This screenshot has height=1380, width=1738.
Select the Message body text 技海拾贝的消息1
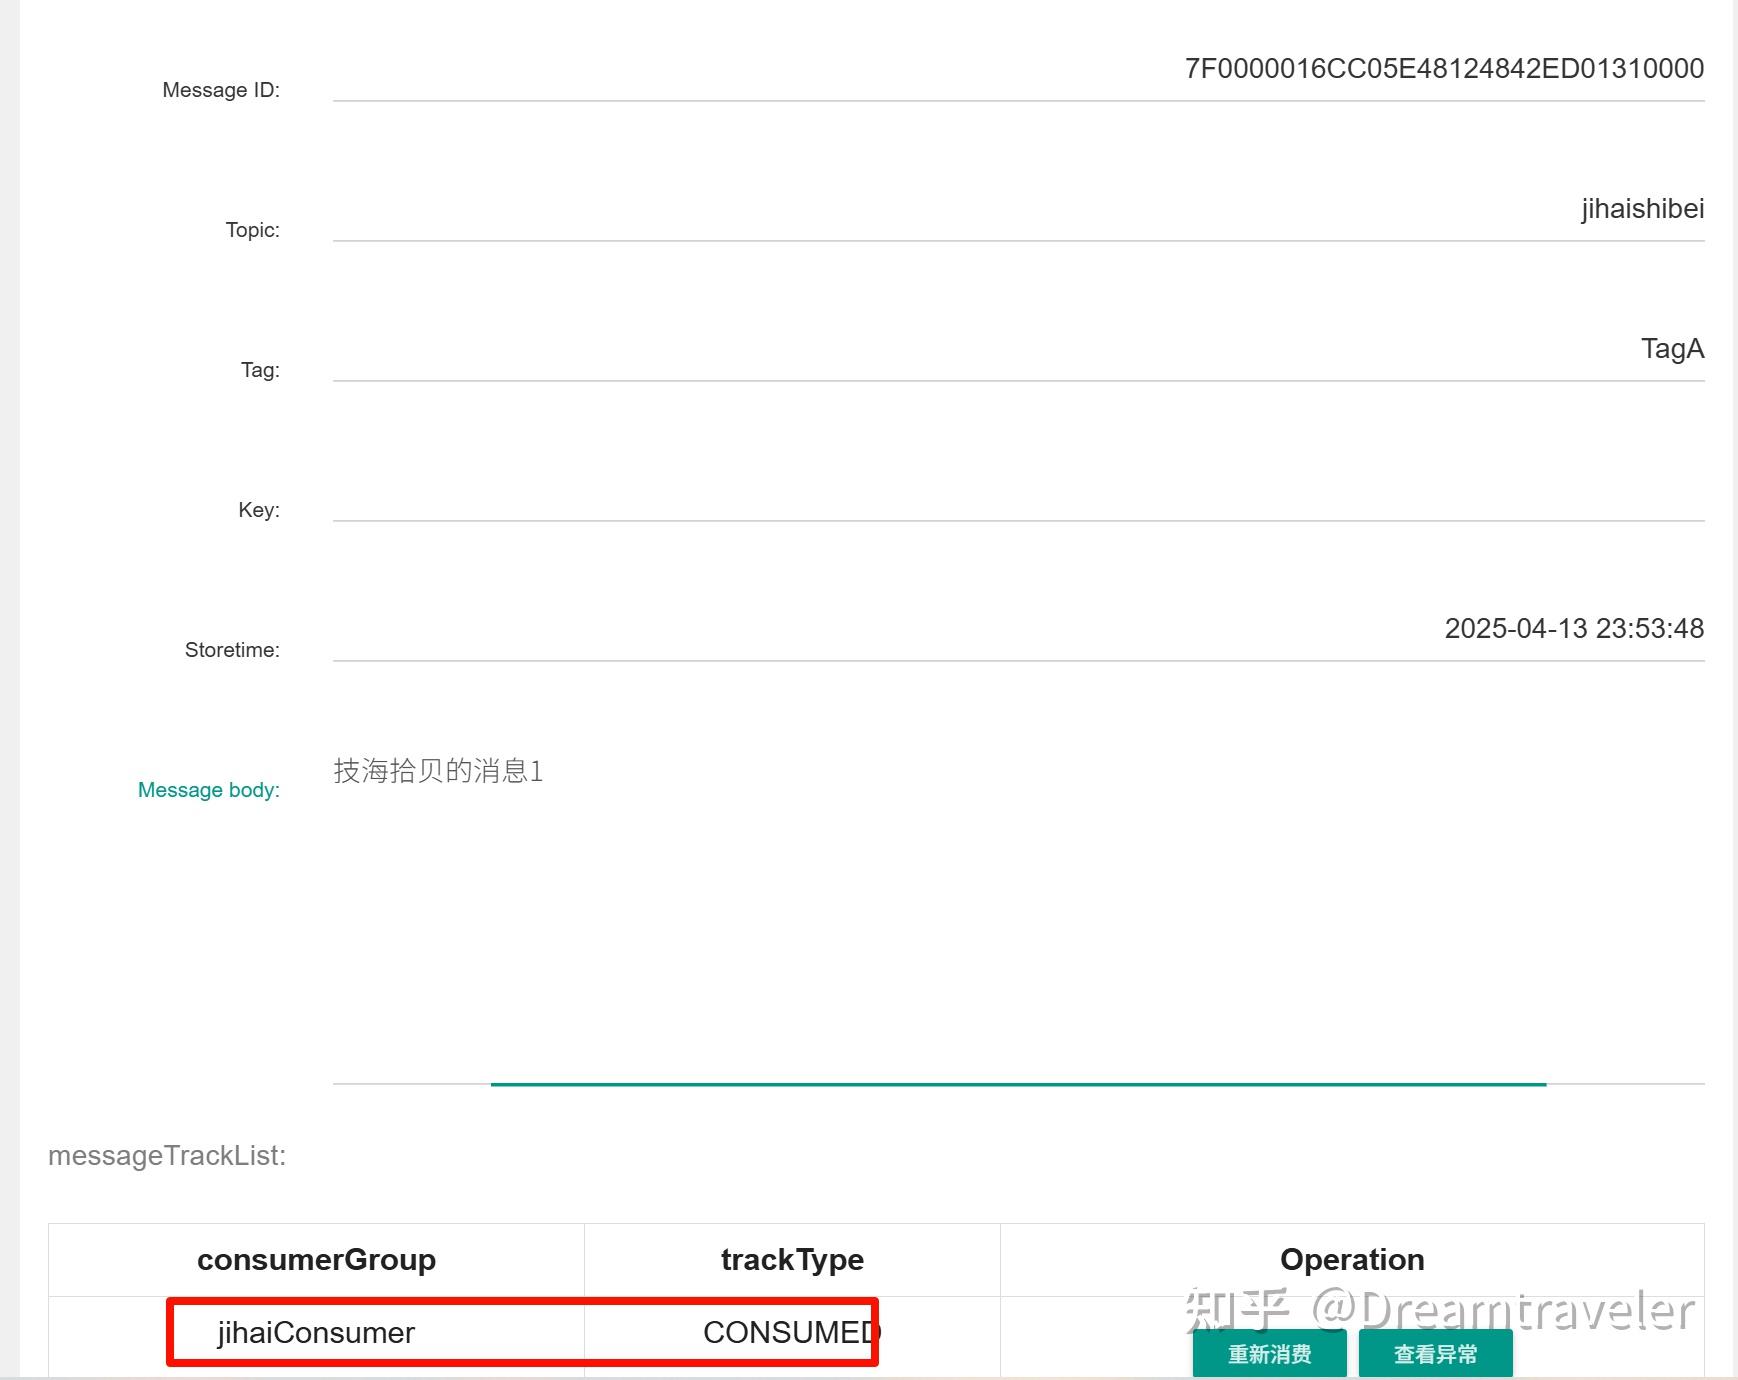point(438,772)
